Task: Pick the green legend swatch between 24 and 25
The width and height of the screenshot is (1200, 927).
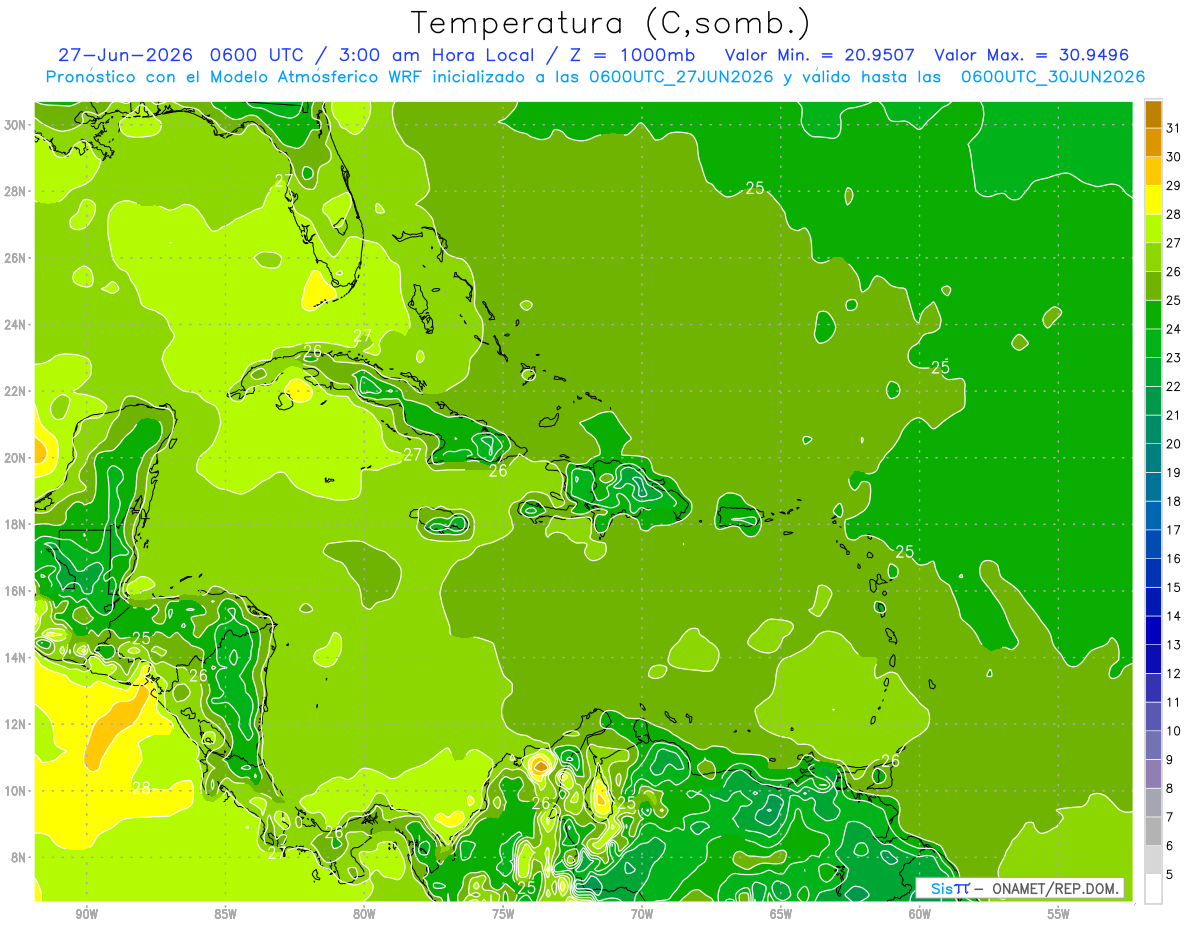Action: (1153, 315)
